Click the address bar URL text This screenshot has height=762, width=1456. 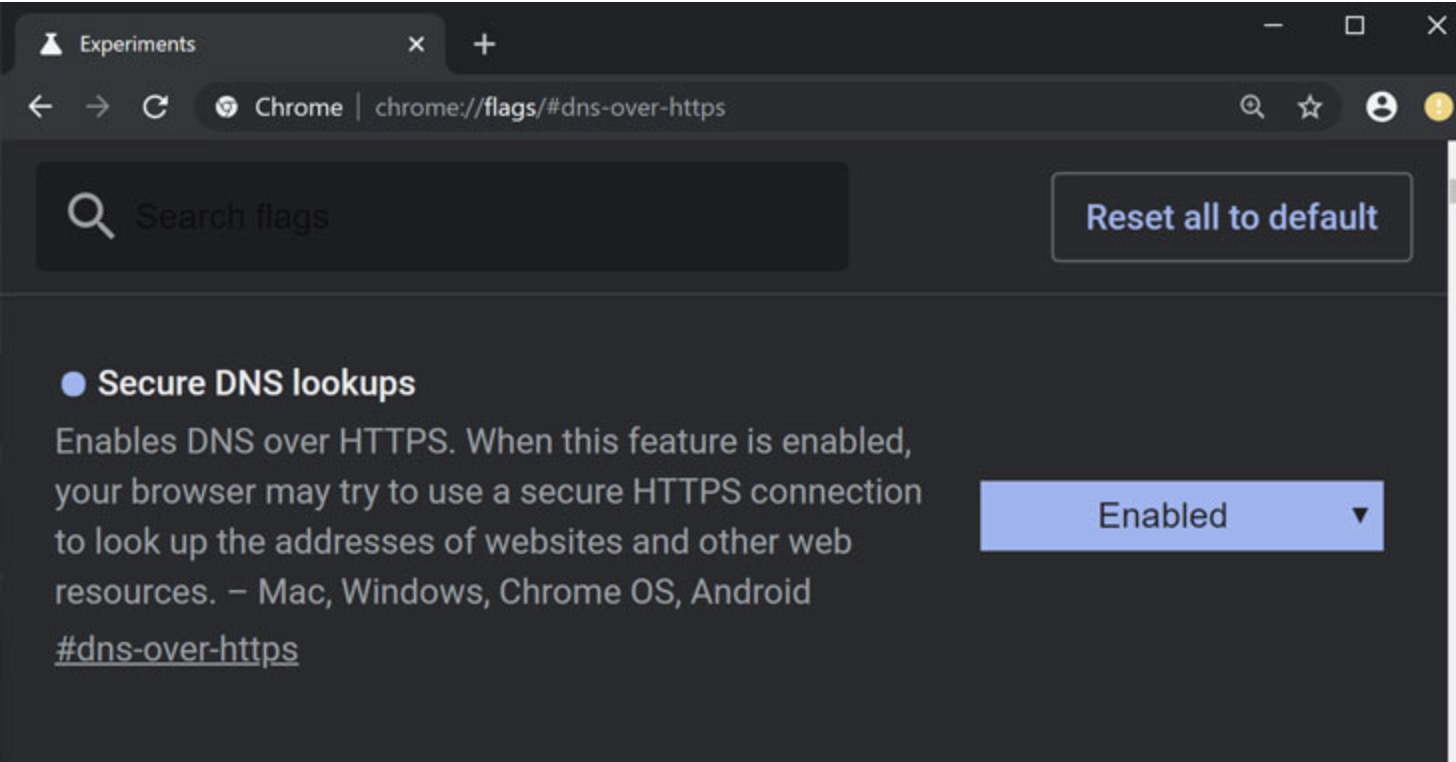click(549, 107)
